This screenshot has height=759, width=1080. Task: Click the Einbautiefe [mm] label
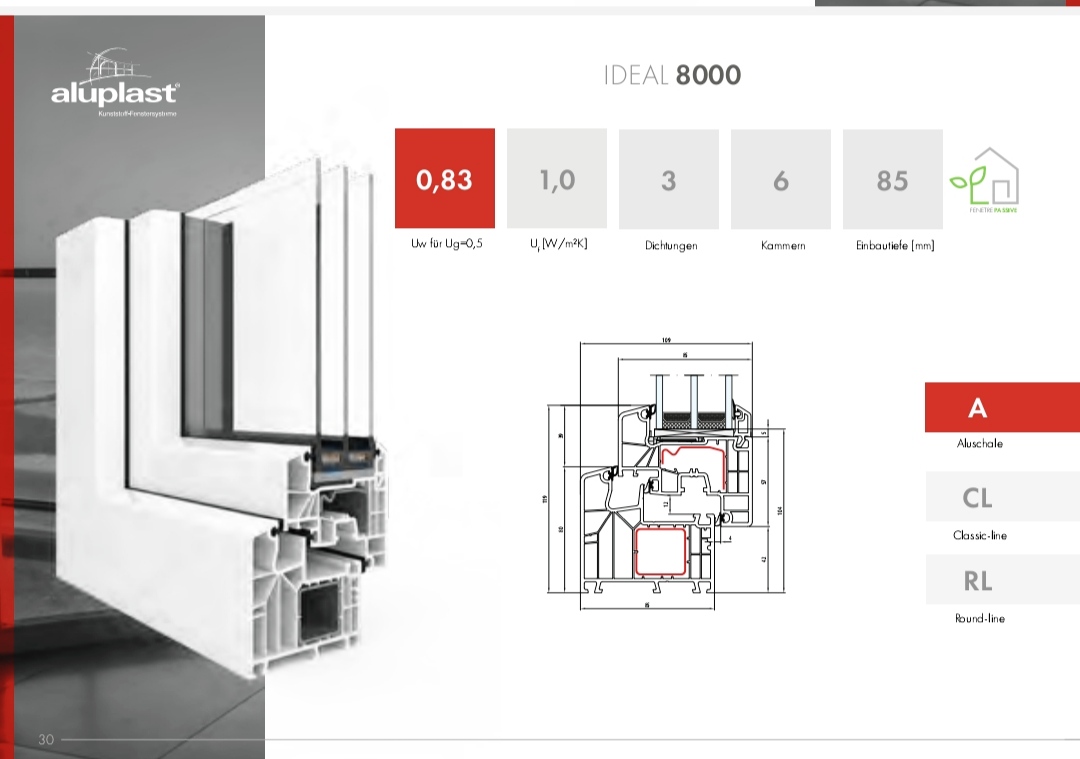point(894,245)
